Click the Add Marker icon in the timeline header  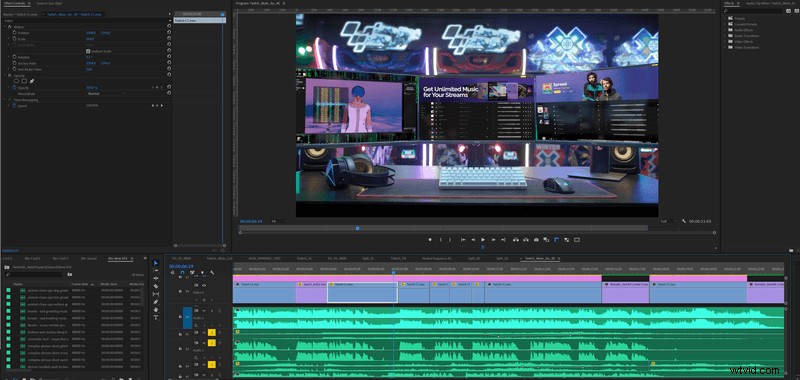[x=202, y=272]
